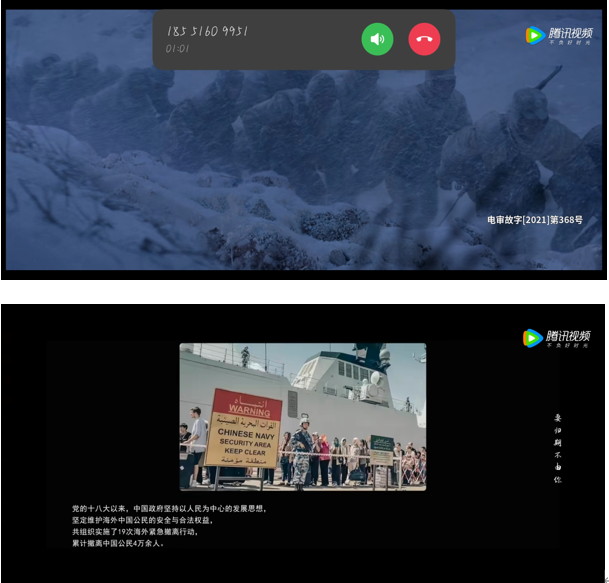Tap the green speaker button on call banner
This screenshot has width=609, height=583.
tap(377, 39)
